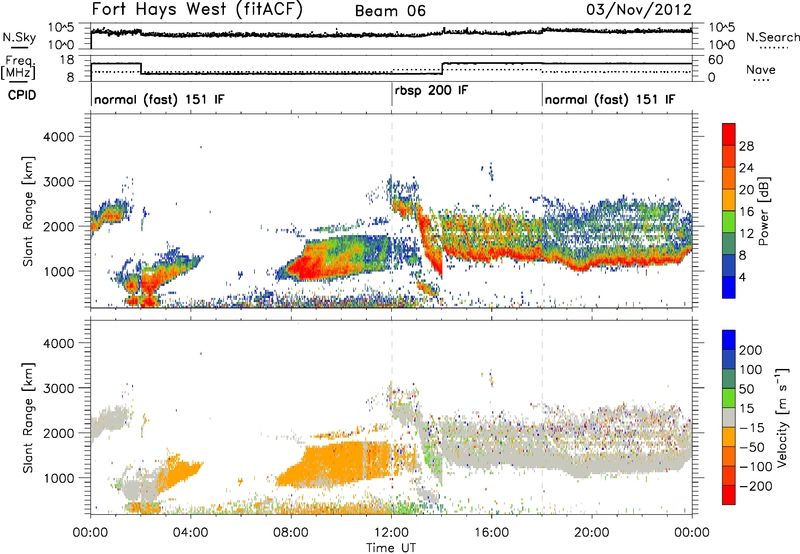This screenshot has width=800, height=554.
Task: Click the "2000" range tick in the velocity panel
Action: tap(58, 433)
